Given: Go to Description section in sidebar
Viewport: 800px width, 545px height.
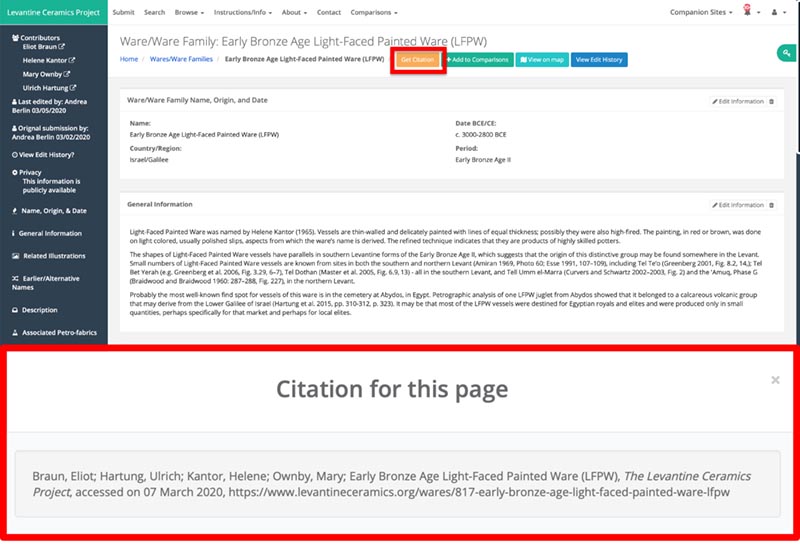Looking at the screenshot, I should pos(35,310).
